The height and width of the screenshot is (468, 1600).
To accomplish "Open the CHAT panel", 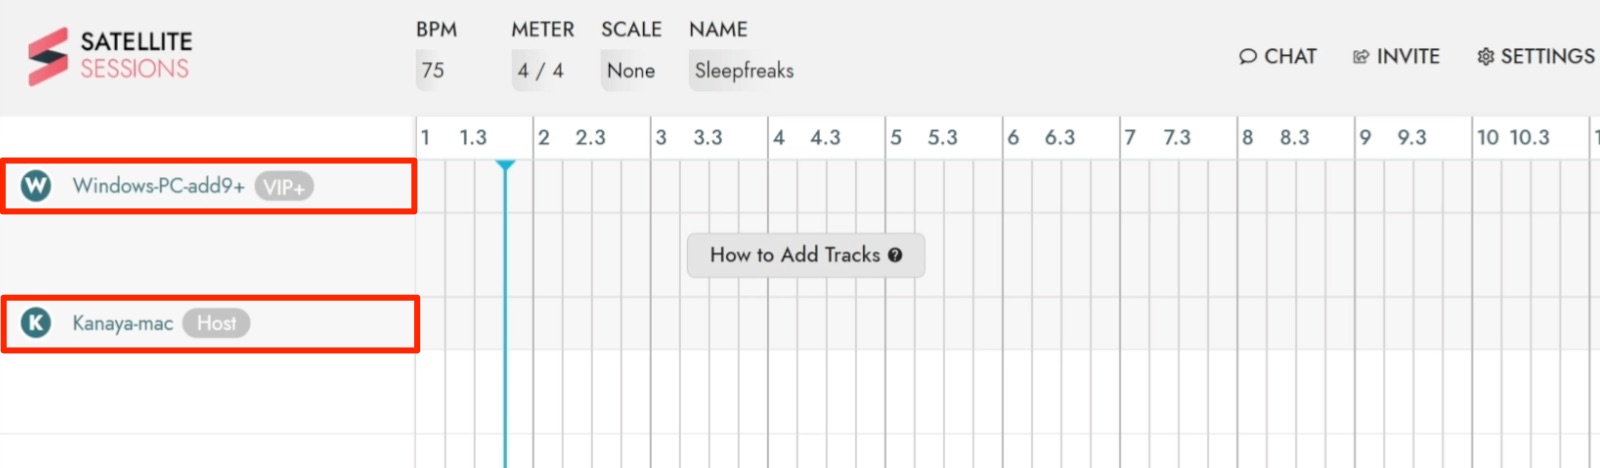I will 1278,57.
